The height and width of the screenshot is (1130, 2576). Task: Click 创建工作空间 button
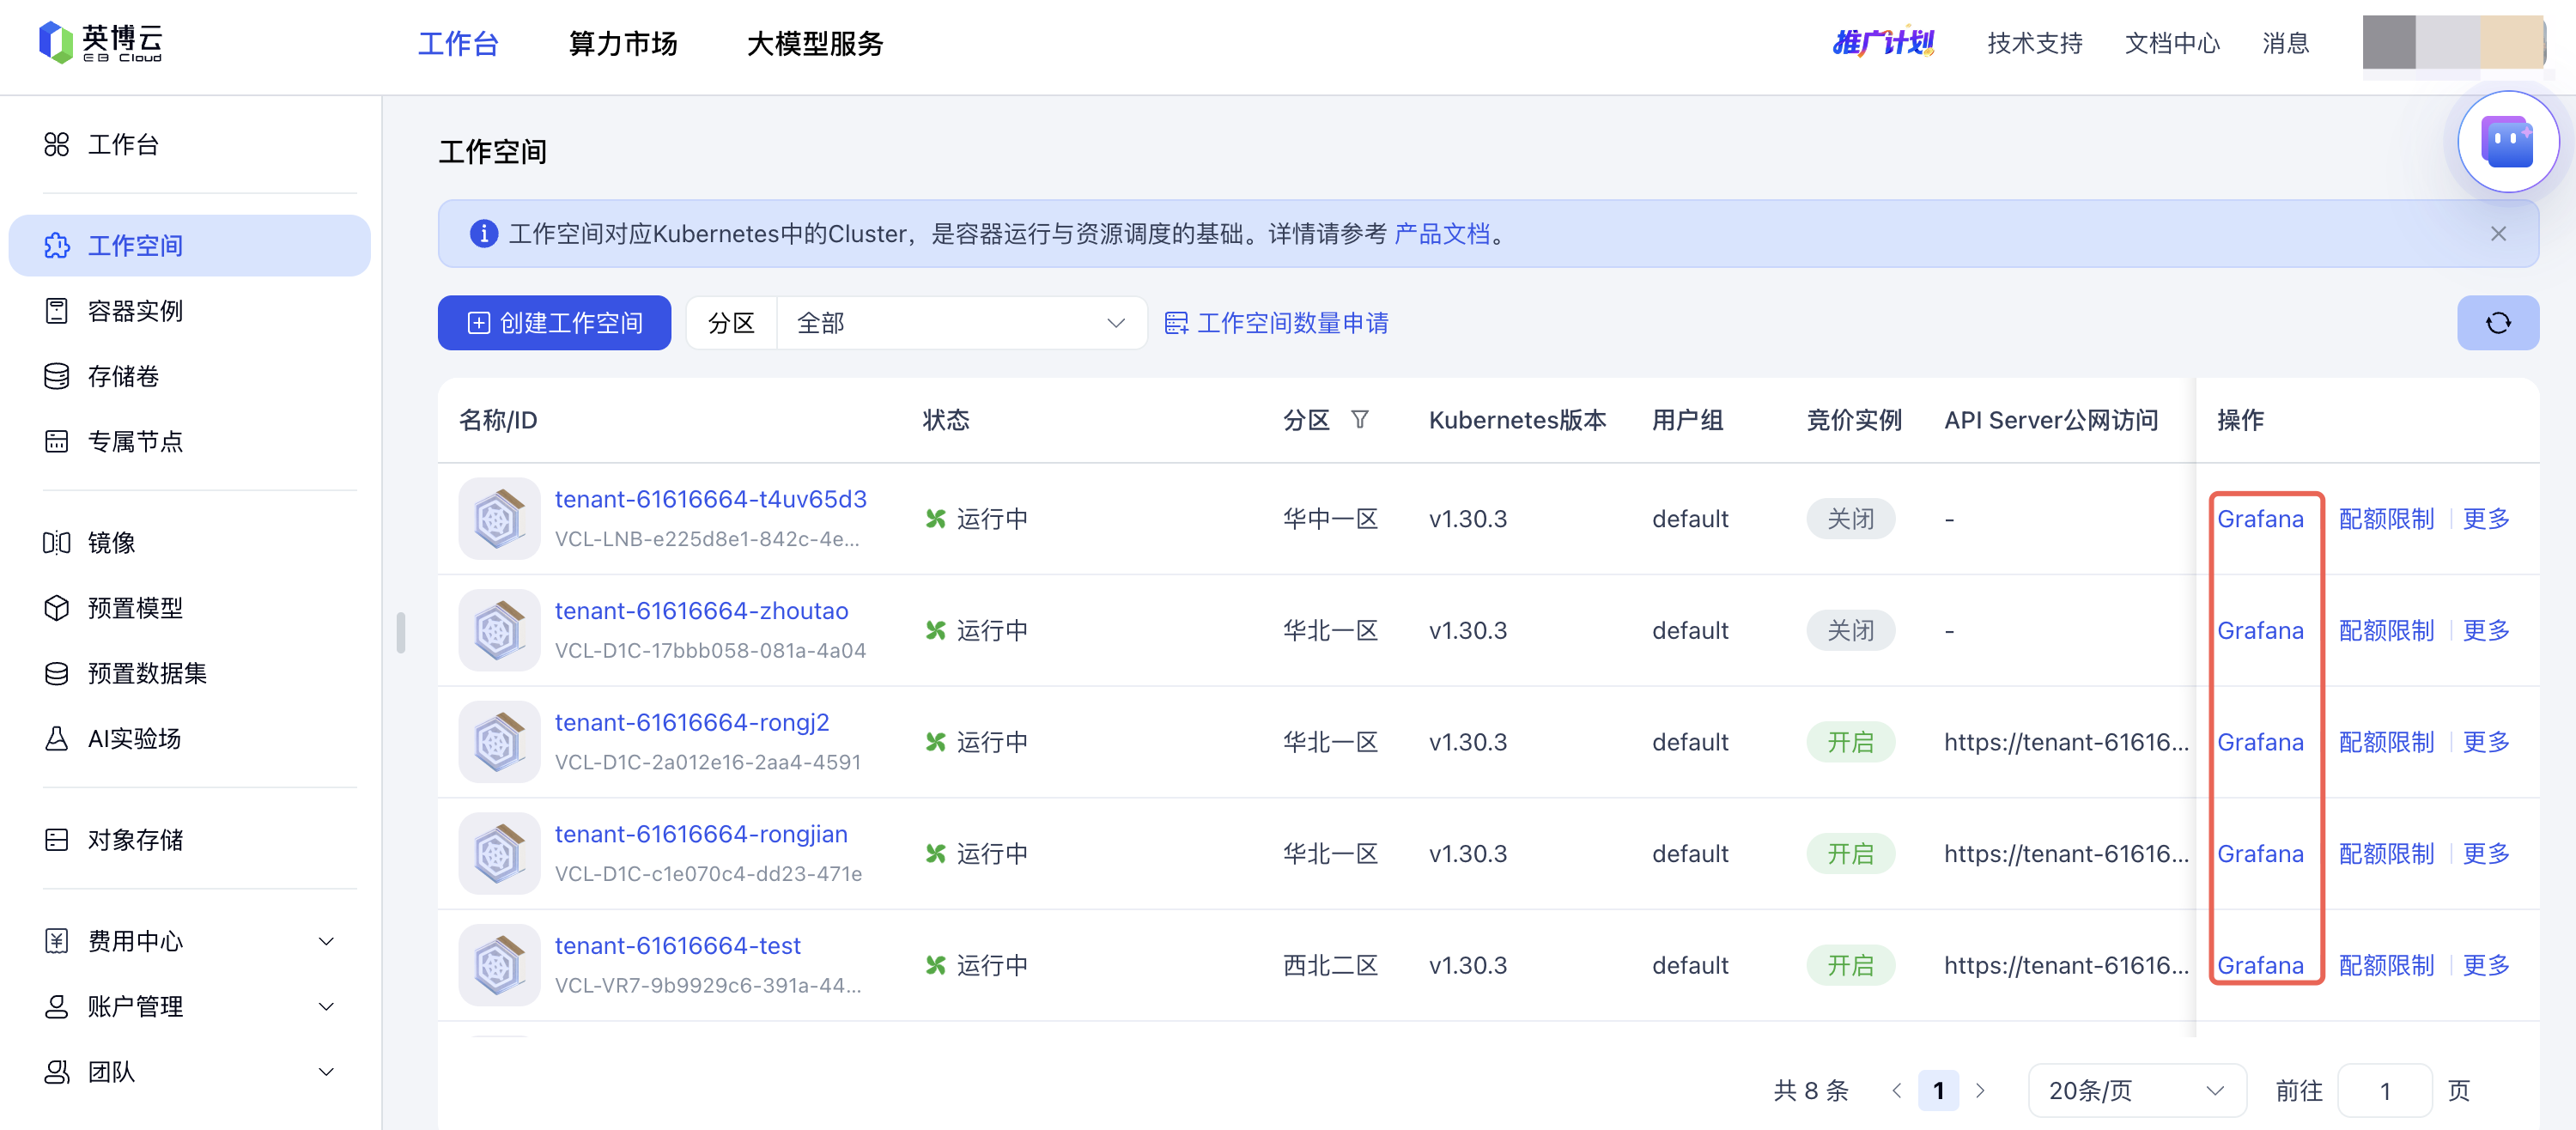(554, 323)
